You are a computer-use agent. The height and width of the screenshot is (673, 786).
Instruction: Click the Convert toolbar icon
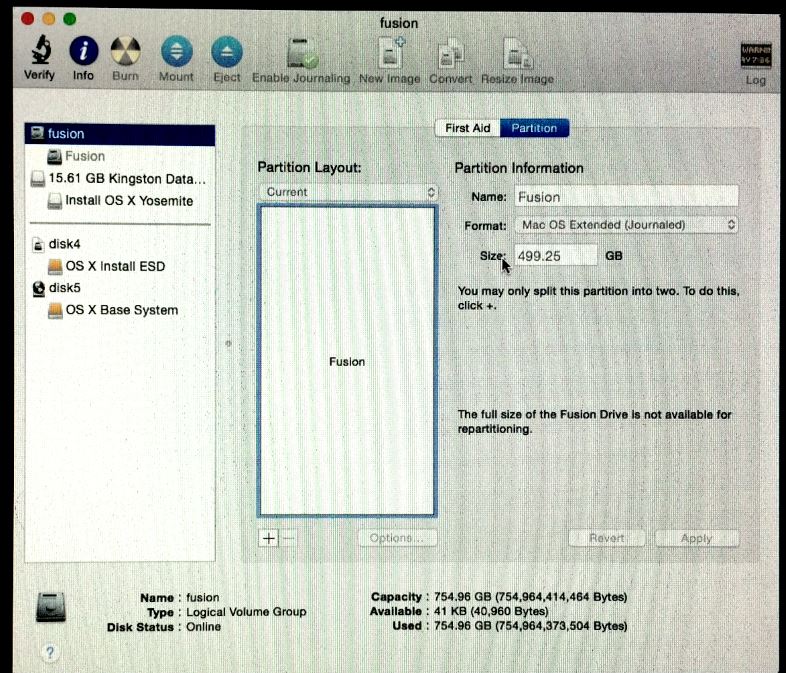[x=450, y=54]
